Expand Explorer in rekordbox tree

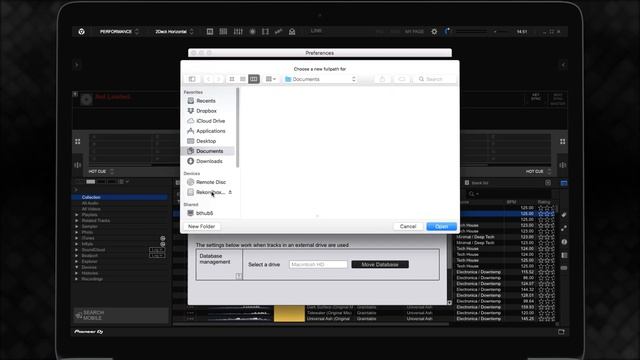(77, 261)
